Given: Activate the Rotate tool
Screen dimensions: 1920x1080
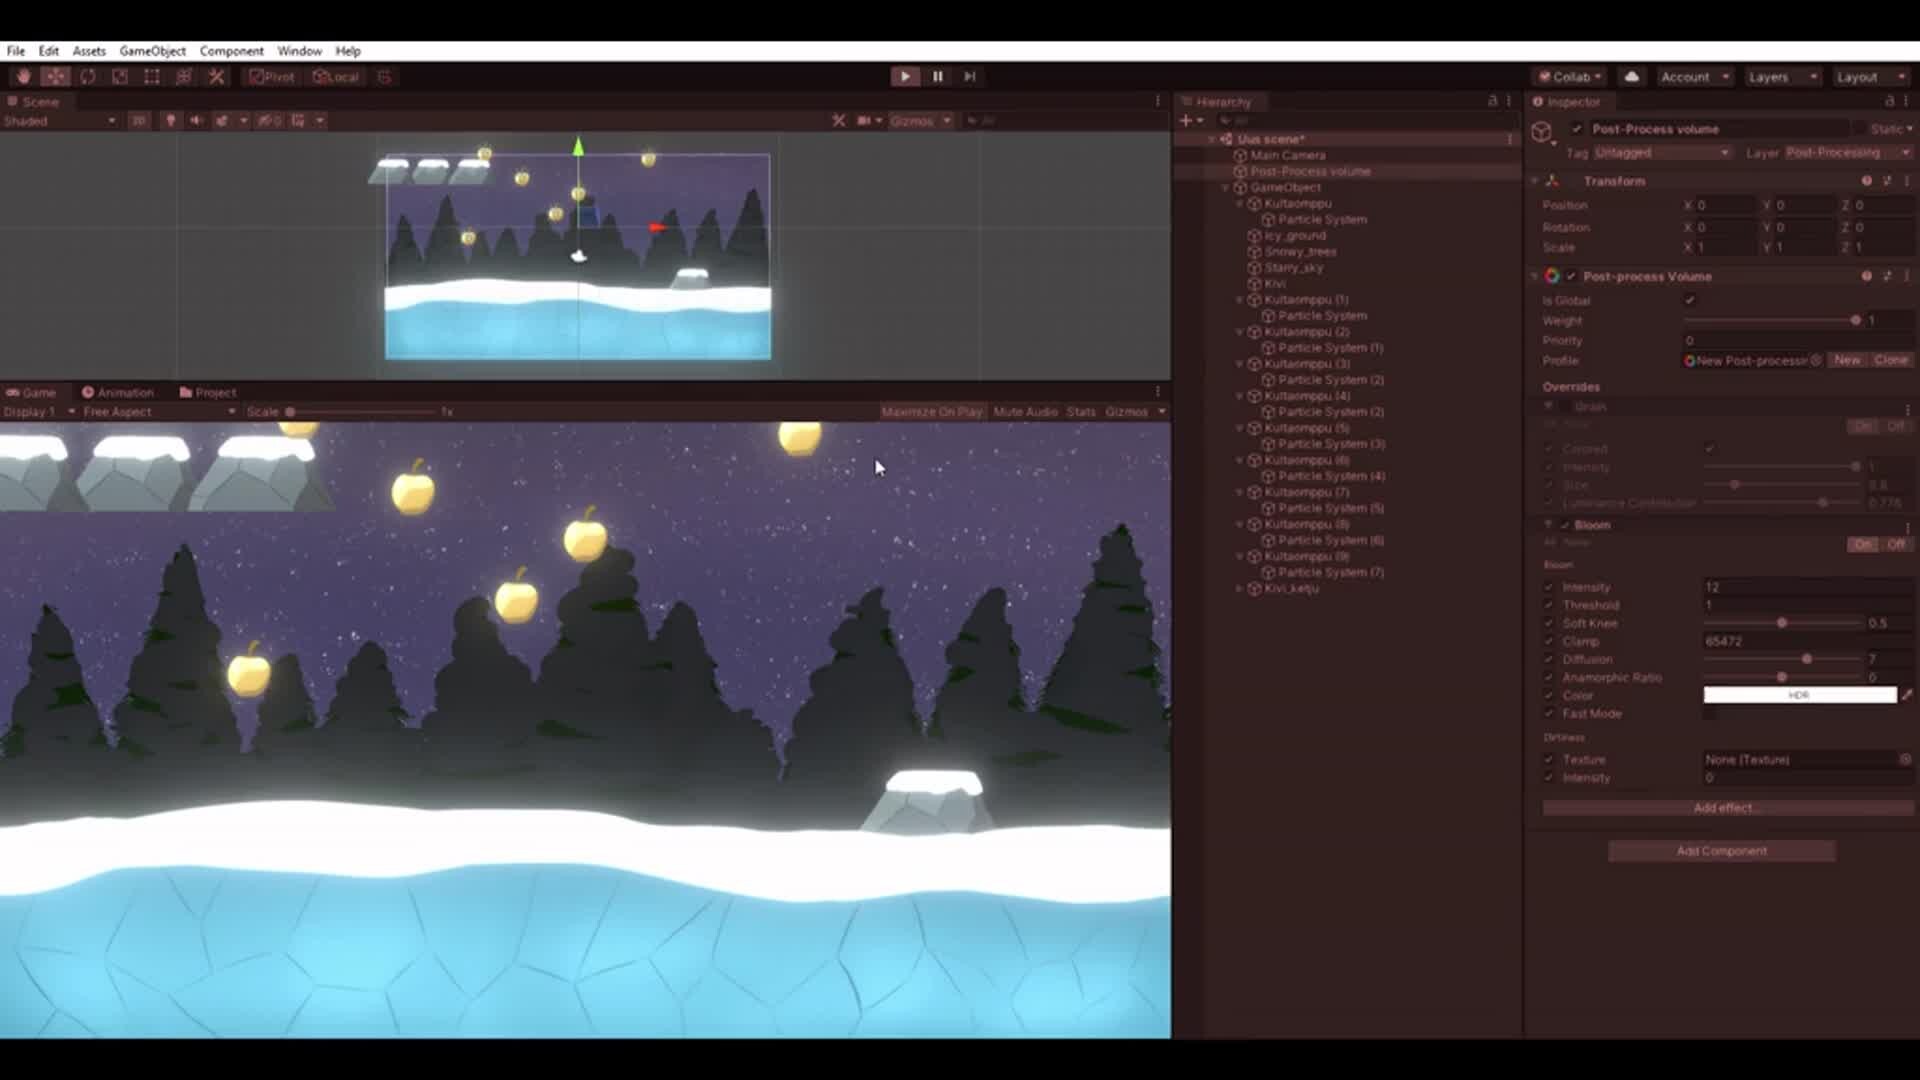Looking at the screenshot, I should click(x=89, y=76).
